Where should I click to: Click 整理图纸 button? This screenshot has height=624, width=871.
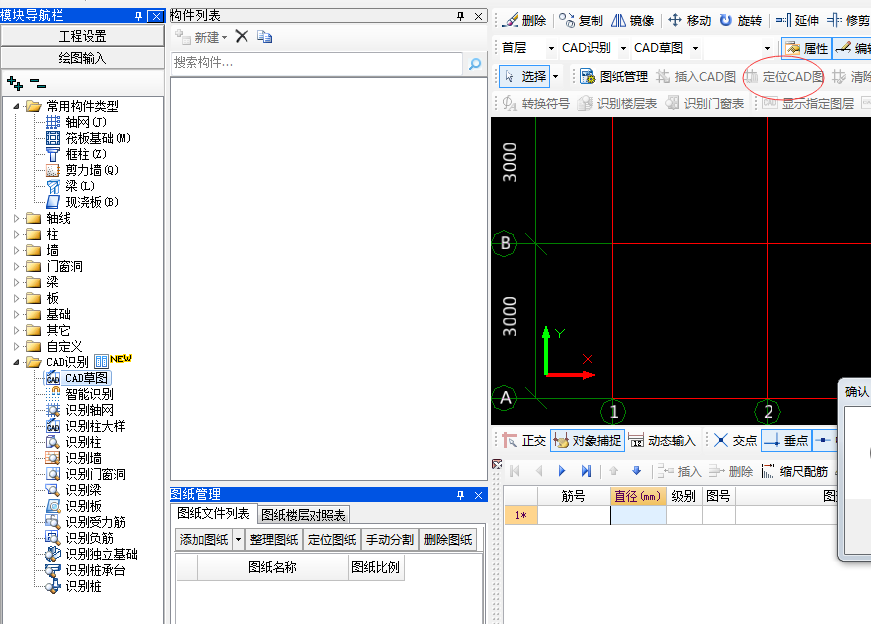pyautogui.click(x=274, y=540)
